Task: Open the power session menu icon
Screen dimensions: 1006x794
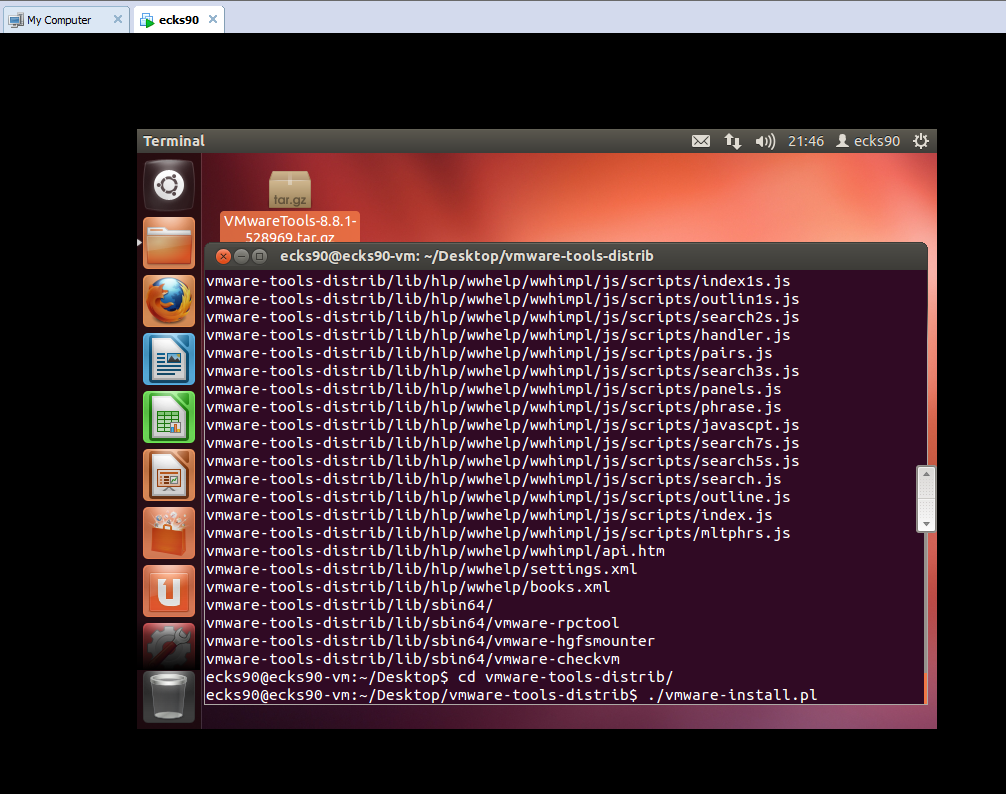Action: pos(921,141)
